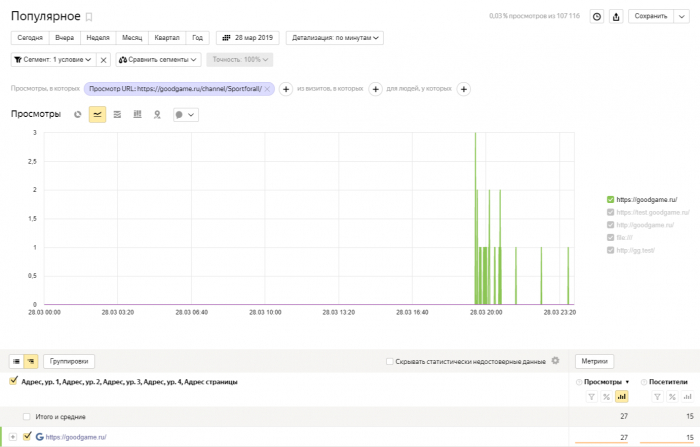Select the Сегодня period tab
The width and height of the screenshot is (700, 447).
click(30, 38)
